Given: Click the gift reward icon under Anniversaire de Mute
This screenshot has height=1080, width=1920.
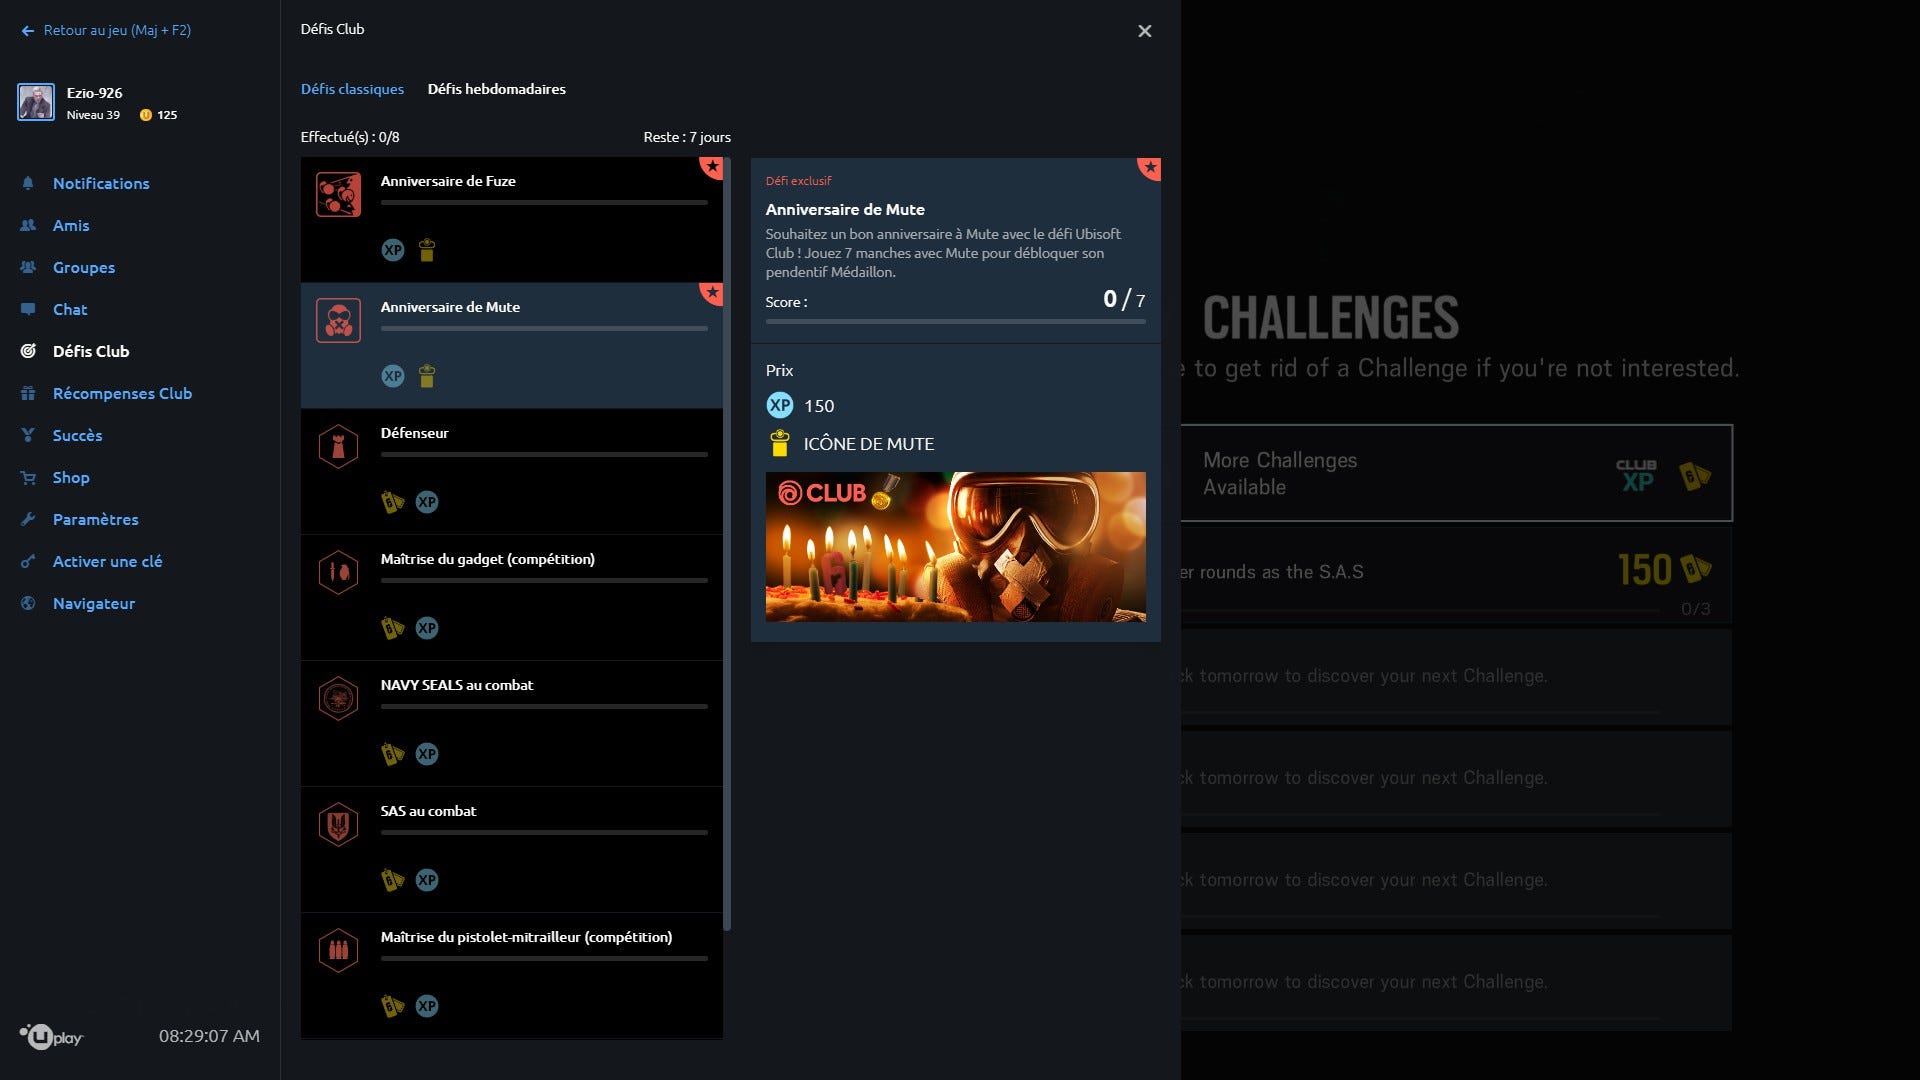Looking at the screenshot, I should click(x=427, y=376).
